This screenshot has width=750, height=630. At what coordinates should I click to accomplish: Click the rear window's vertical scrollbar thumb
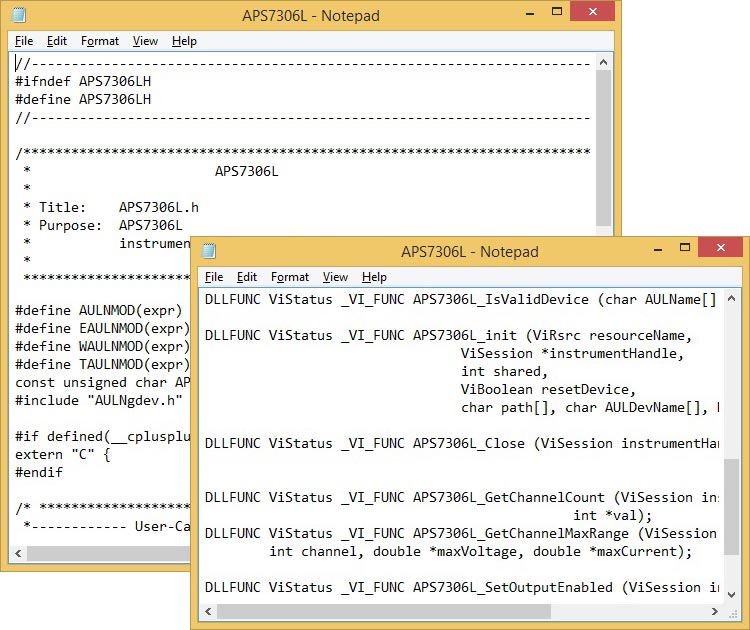603,150
